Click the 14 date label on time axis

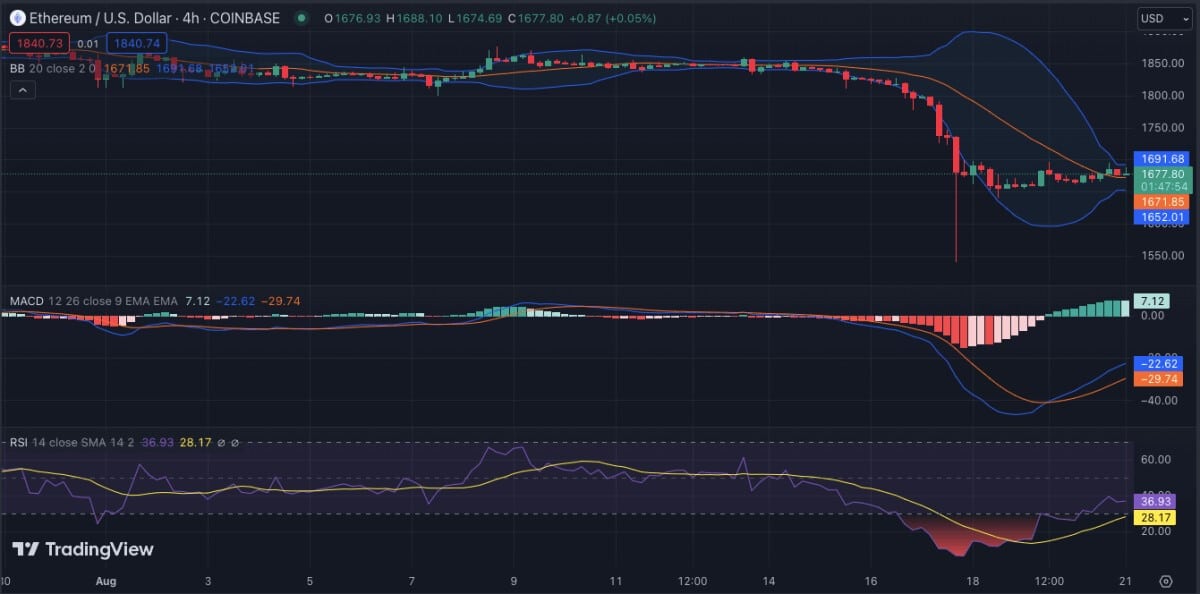coord(769,581)
